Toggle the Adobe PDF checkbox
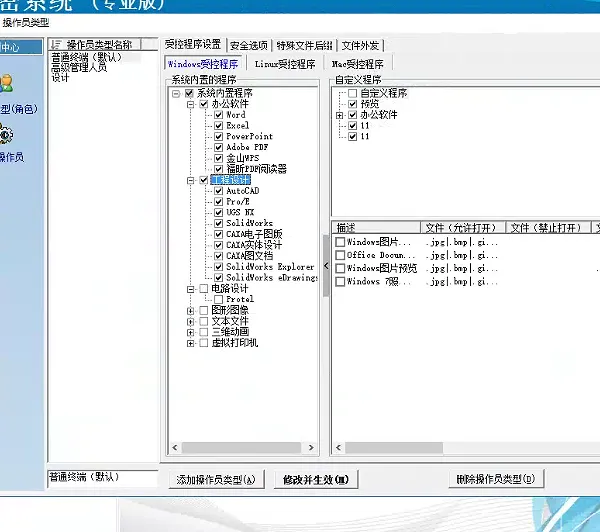 [x=218, y=147]
